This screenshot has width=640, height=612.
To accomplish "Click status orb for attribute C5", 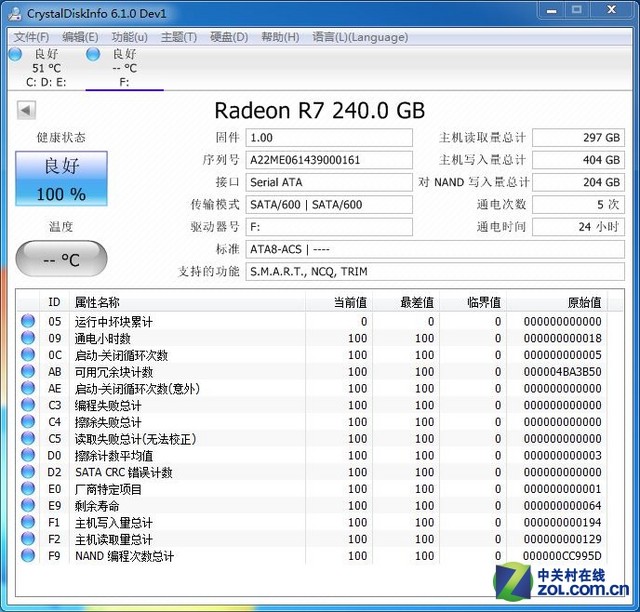I will pyautogui.click(x=28, y=438).
